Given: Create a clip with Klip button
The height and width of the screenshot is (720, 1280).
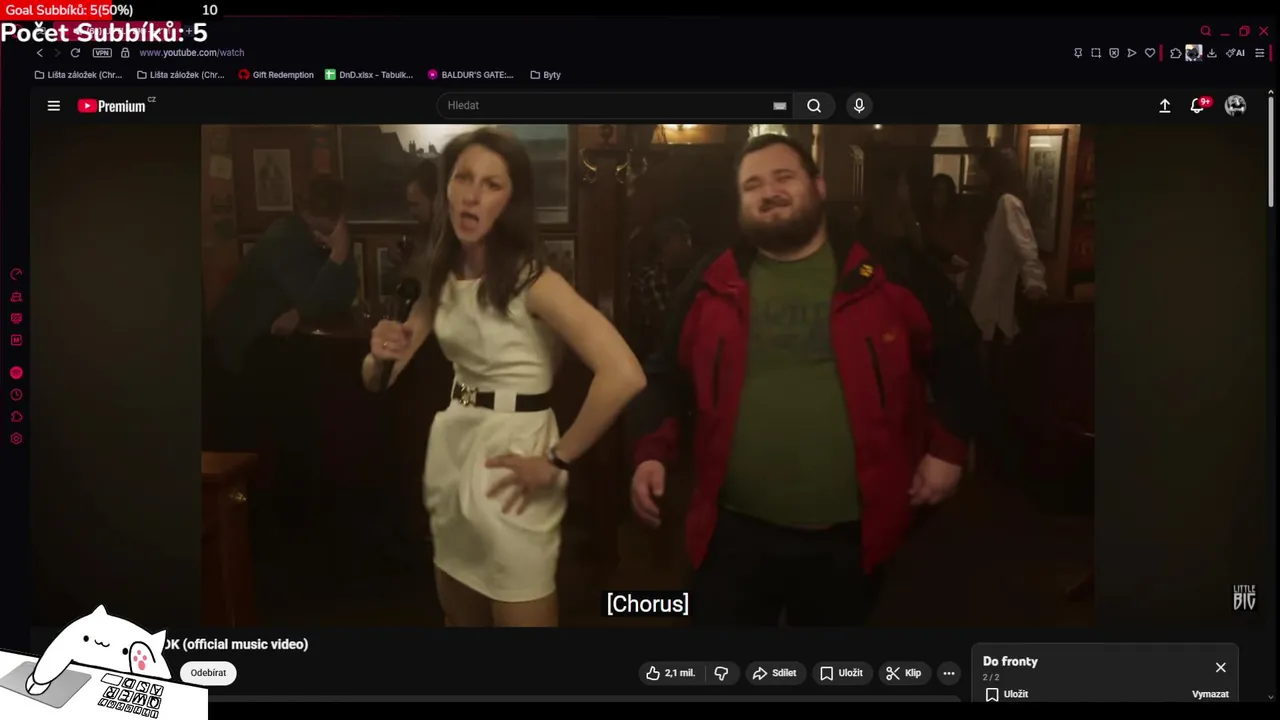Looking at the screenshot, I should click(x=903, y=673).
